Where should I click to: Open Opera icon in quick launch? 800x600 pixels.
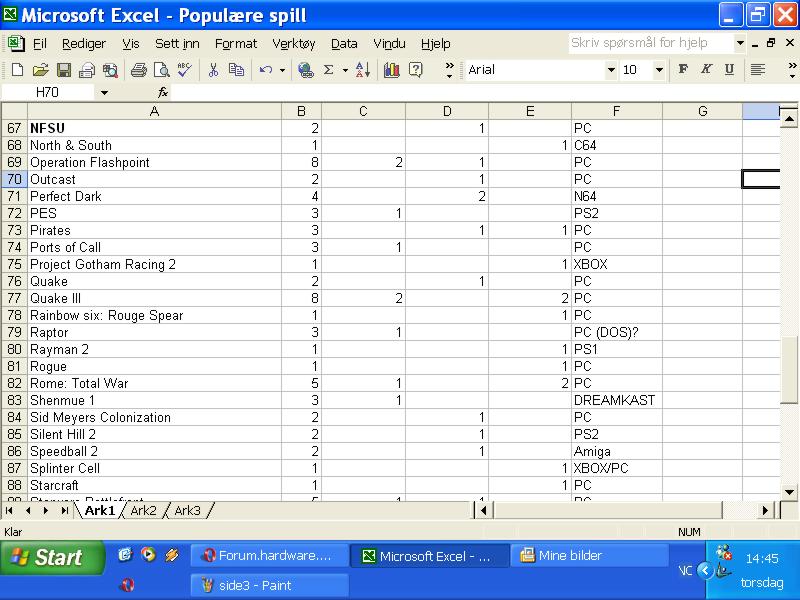click(128, 585)
